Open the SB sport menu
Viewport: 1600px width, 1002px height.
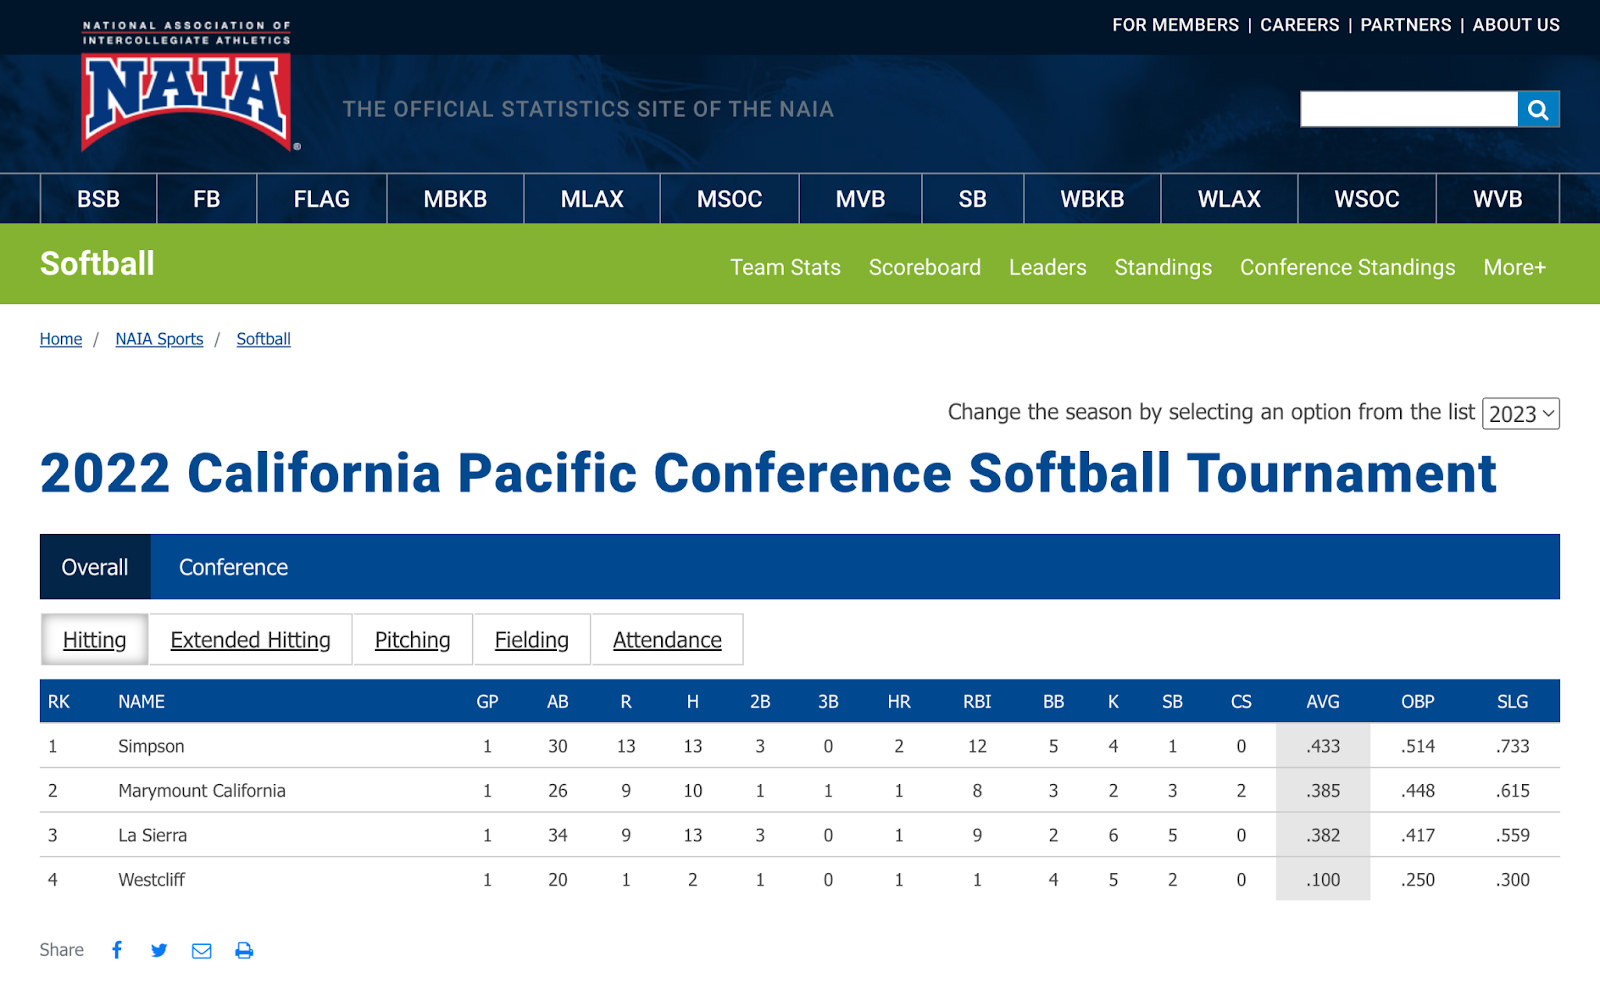point(972,199)
